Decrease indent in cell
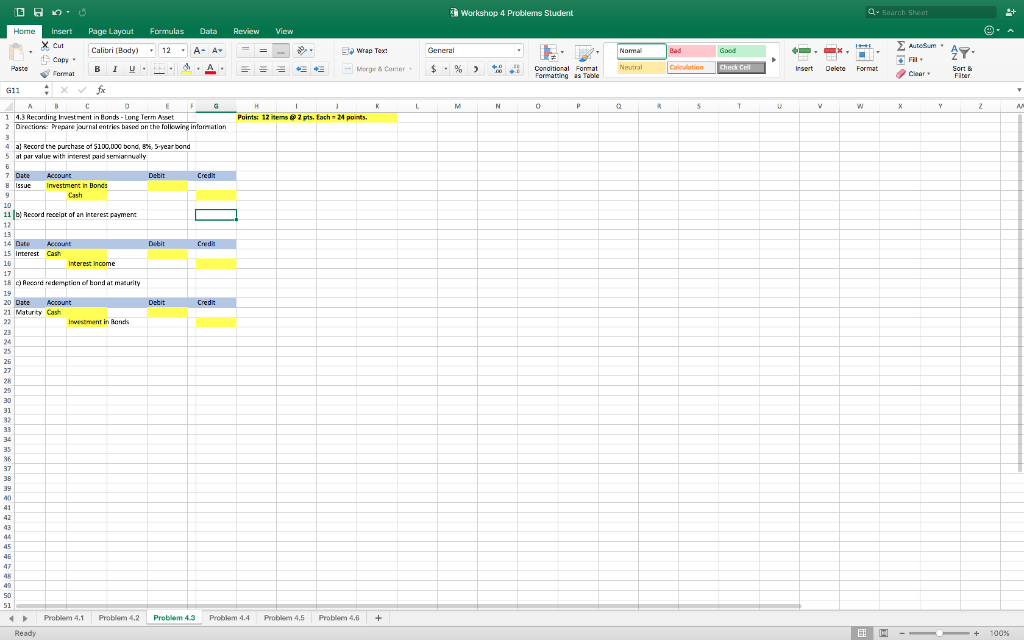Viewport: 1024px width, 640px height. 301,69
